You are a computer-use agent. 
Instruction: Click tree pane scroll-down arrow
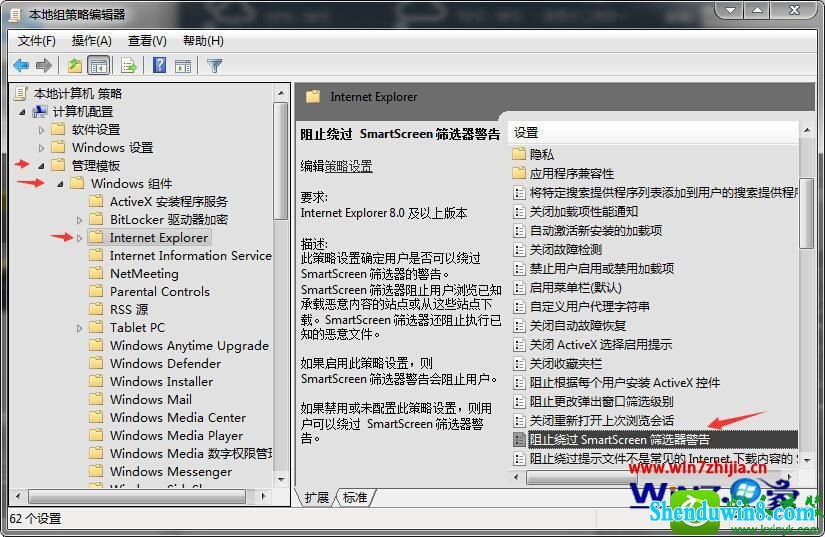point(281,479)
